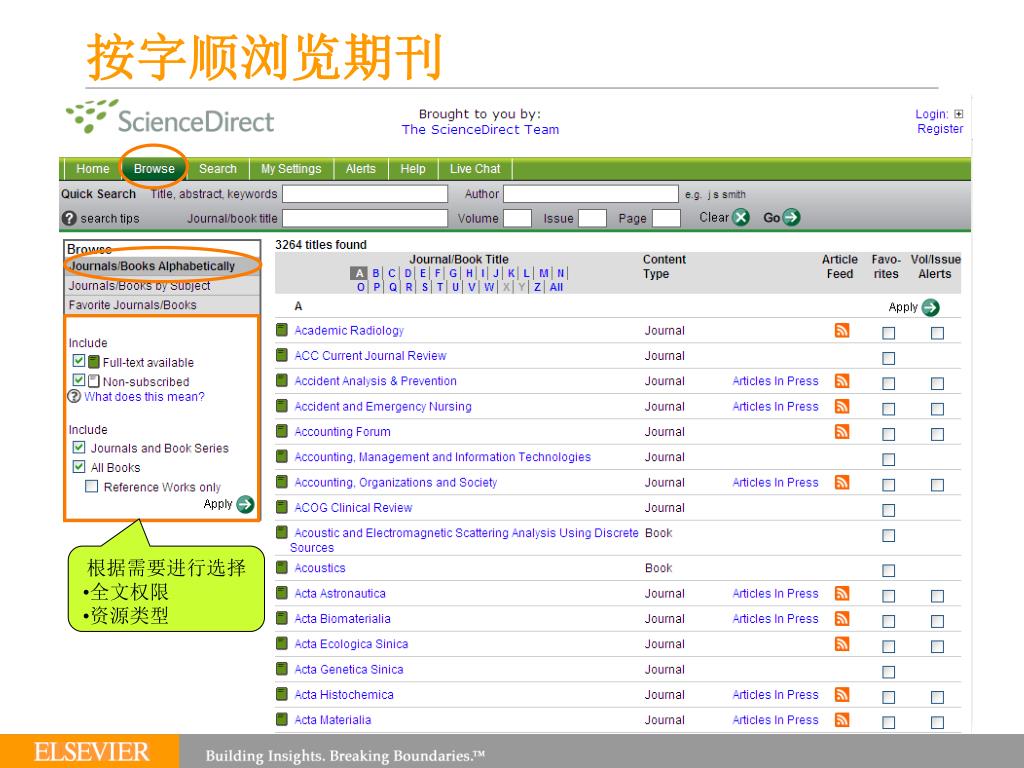
Task: Click the Go arrow icon in Quick Search
Action: pos(791,217)
